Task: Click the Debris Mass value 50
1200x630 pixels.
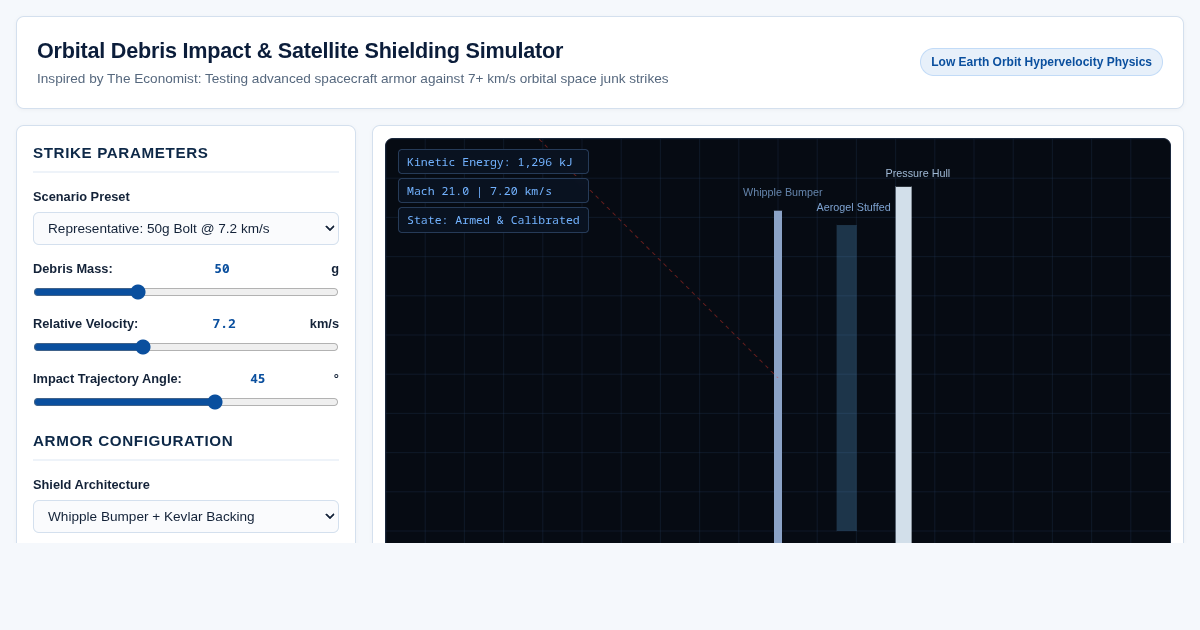Action: click(222, 269)
